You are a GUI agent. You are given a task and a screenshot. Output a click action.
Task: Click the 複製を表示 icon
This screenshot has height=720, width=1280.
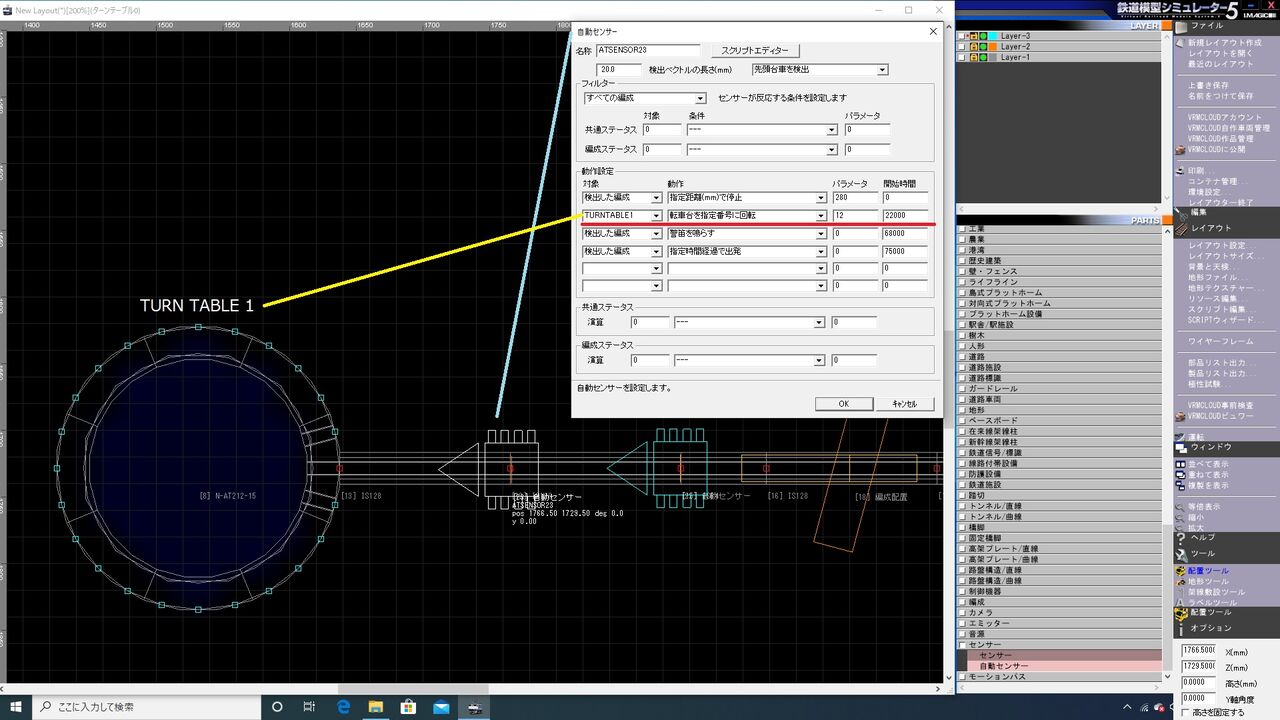[1181, 486]
